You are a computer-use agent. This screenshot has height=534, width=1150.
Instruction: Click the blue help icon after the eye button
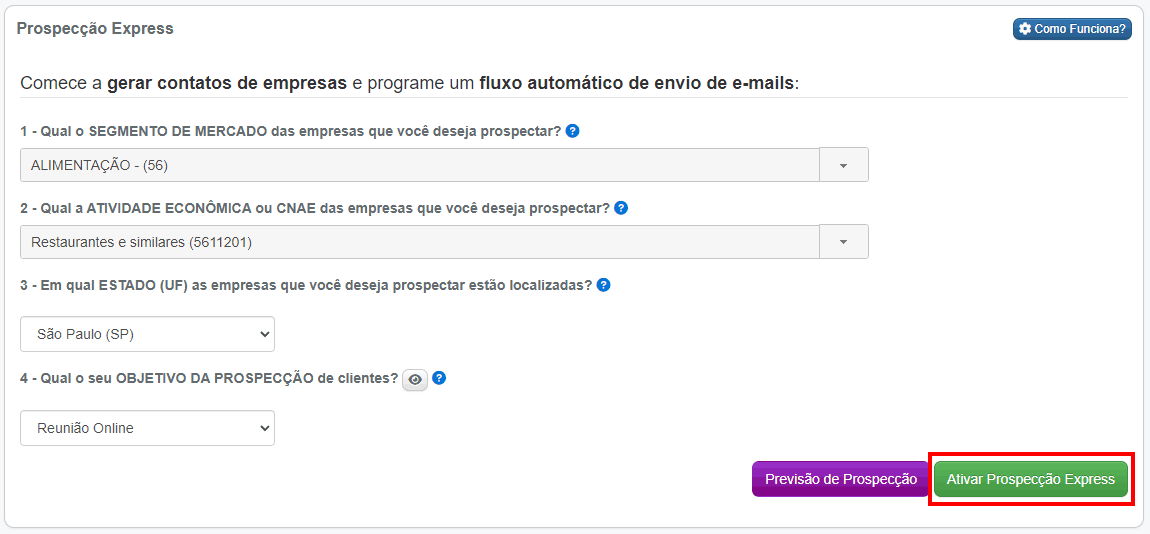point(439,378)
